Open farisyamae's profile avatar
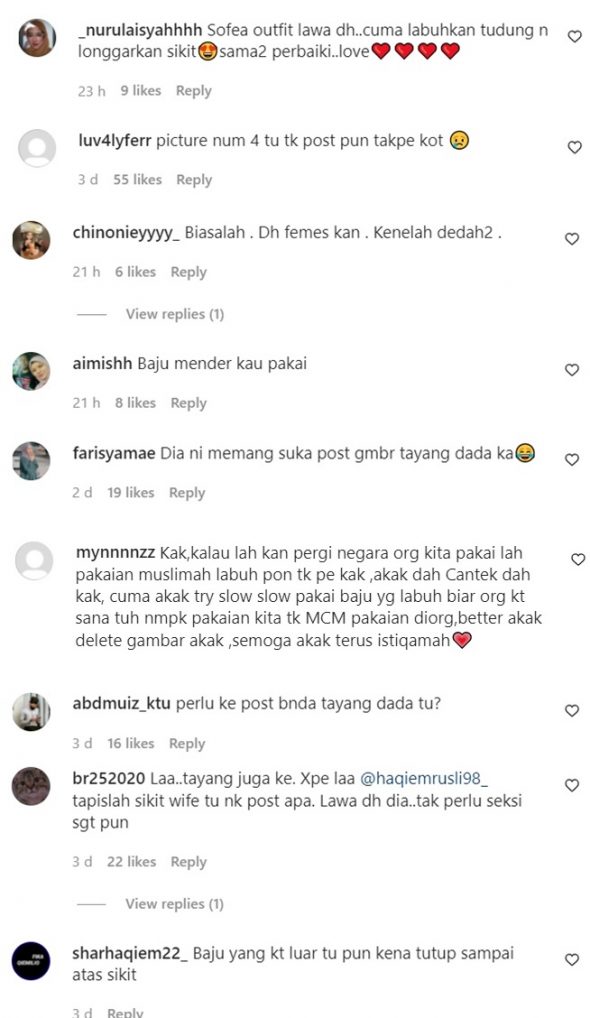This screenshot has height=1018, width=590. [31, 461]
